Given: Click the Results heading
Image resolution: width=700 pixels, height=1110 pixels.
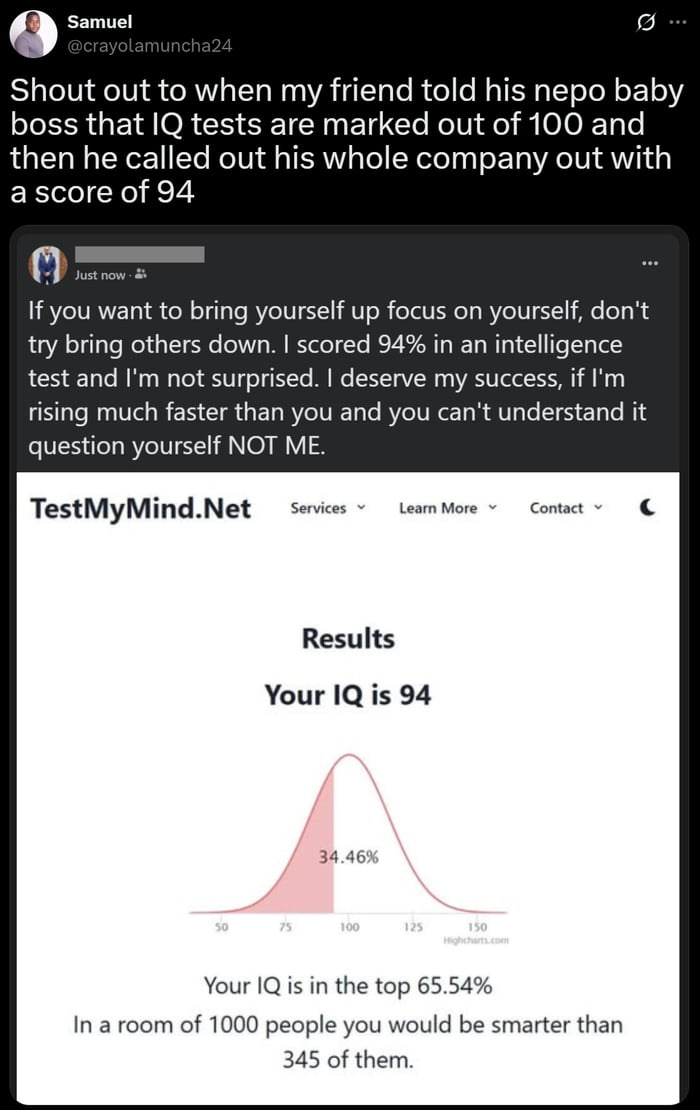Looking at the screenshot, I should point(351,639).
